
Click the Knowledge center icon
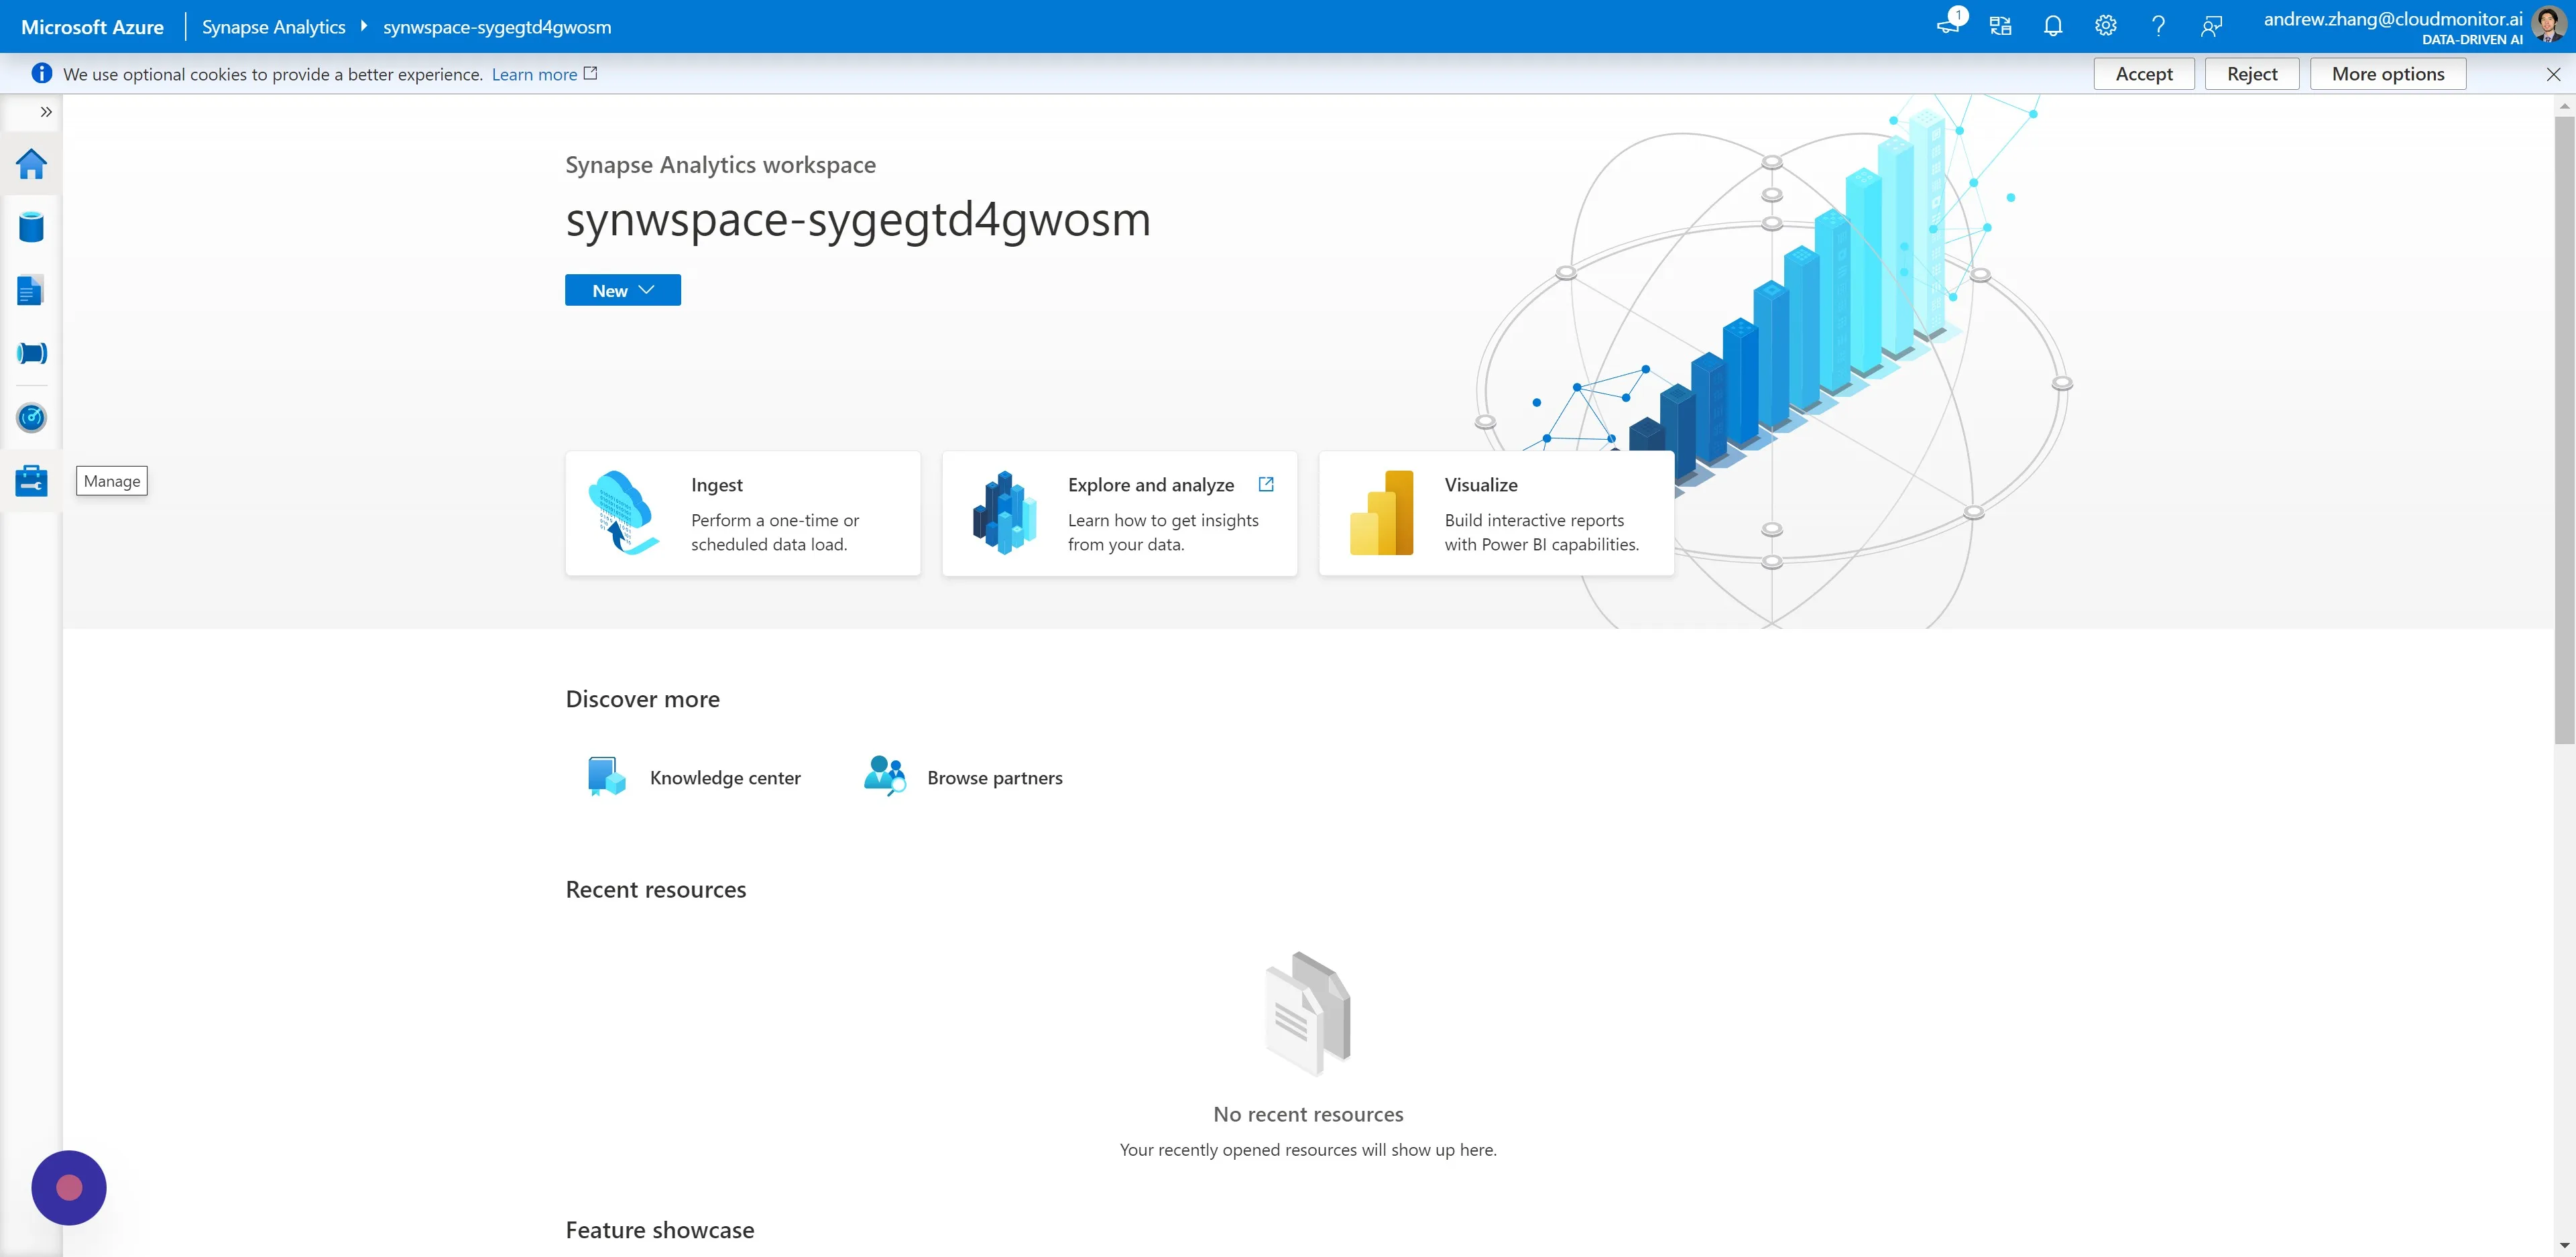coord(606,776)
